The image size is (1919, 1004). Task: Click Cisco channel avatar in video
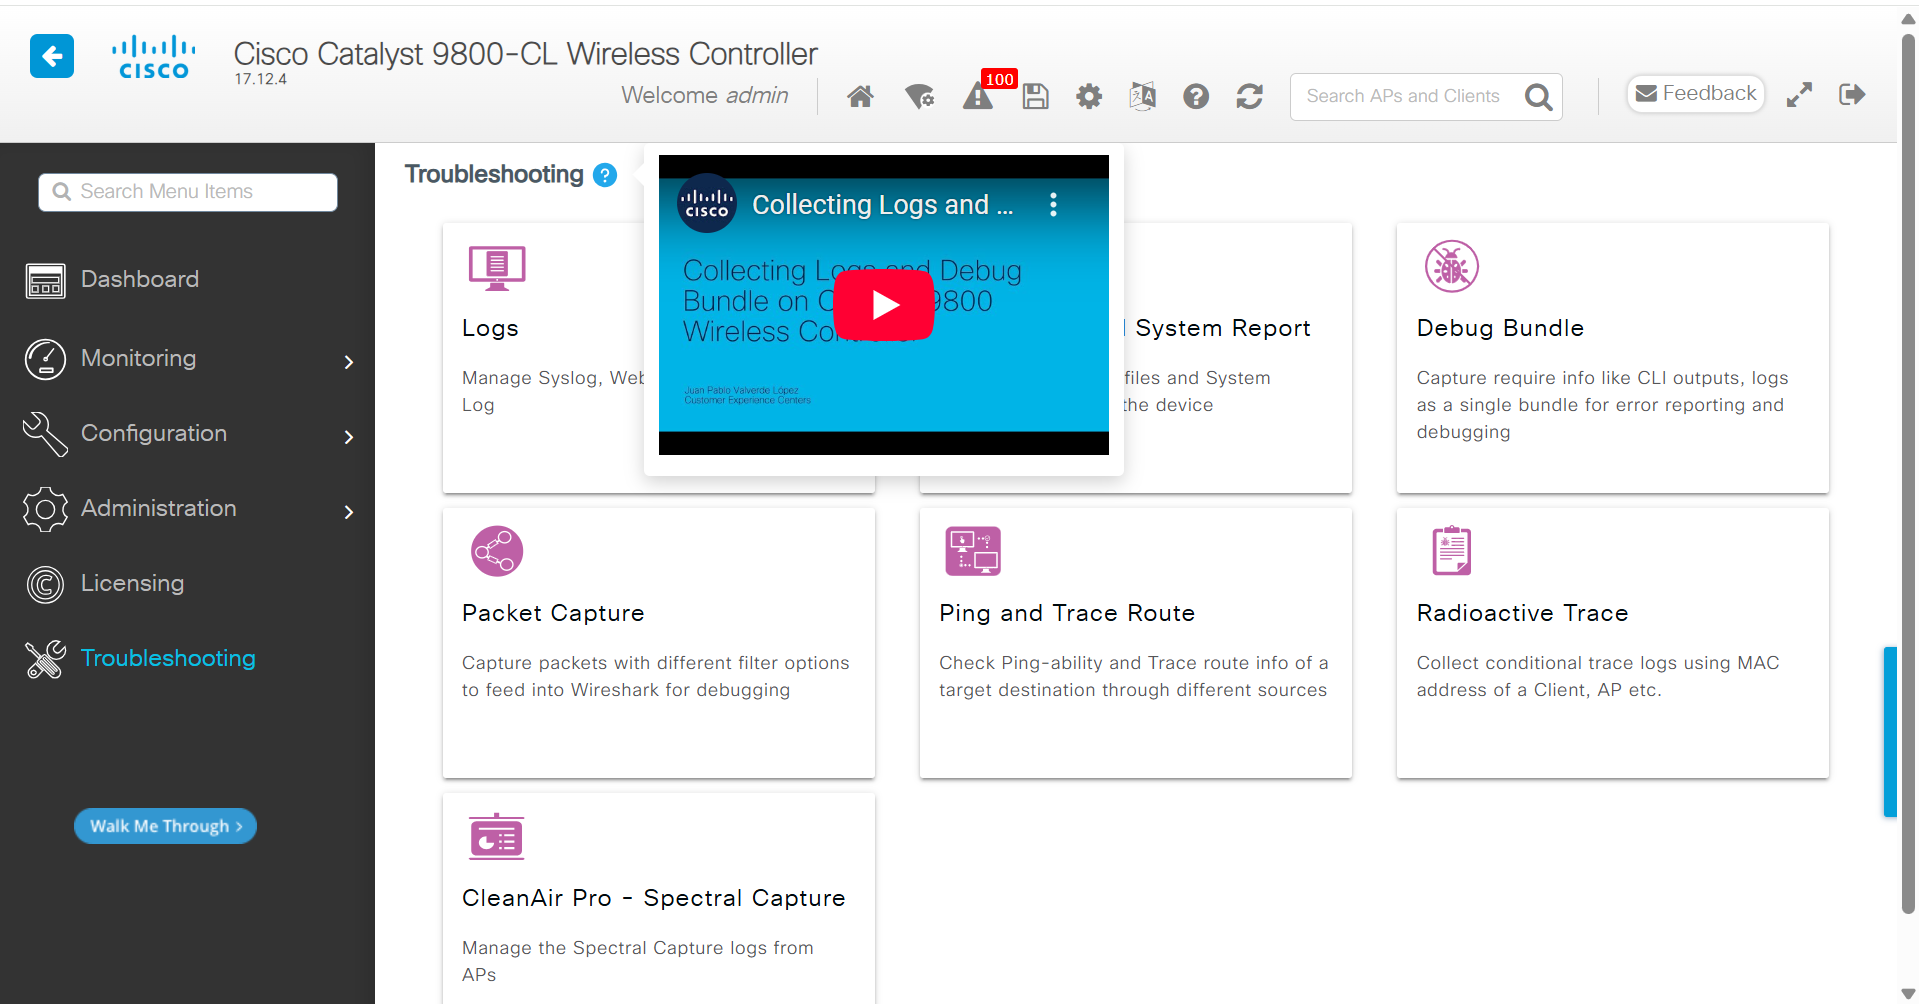point(707,204)
